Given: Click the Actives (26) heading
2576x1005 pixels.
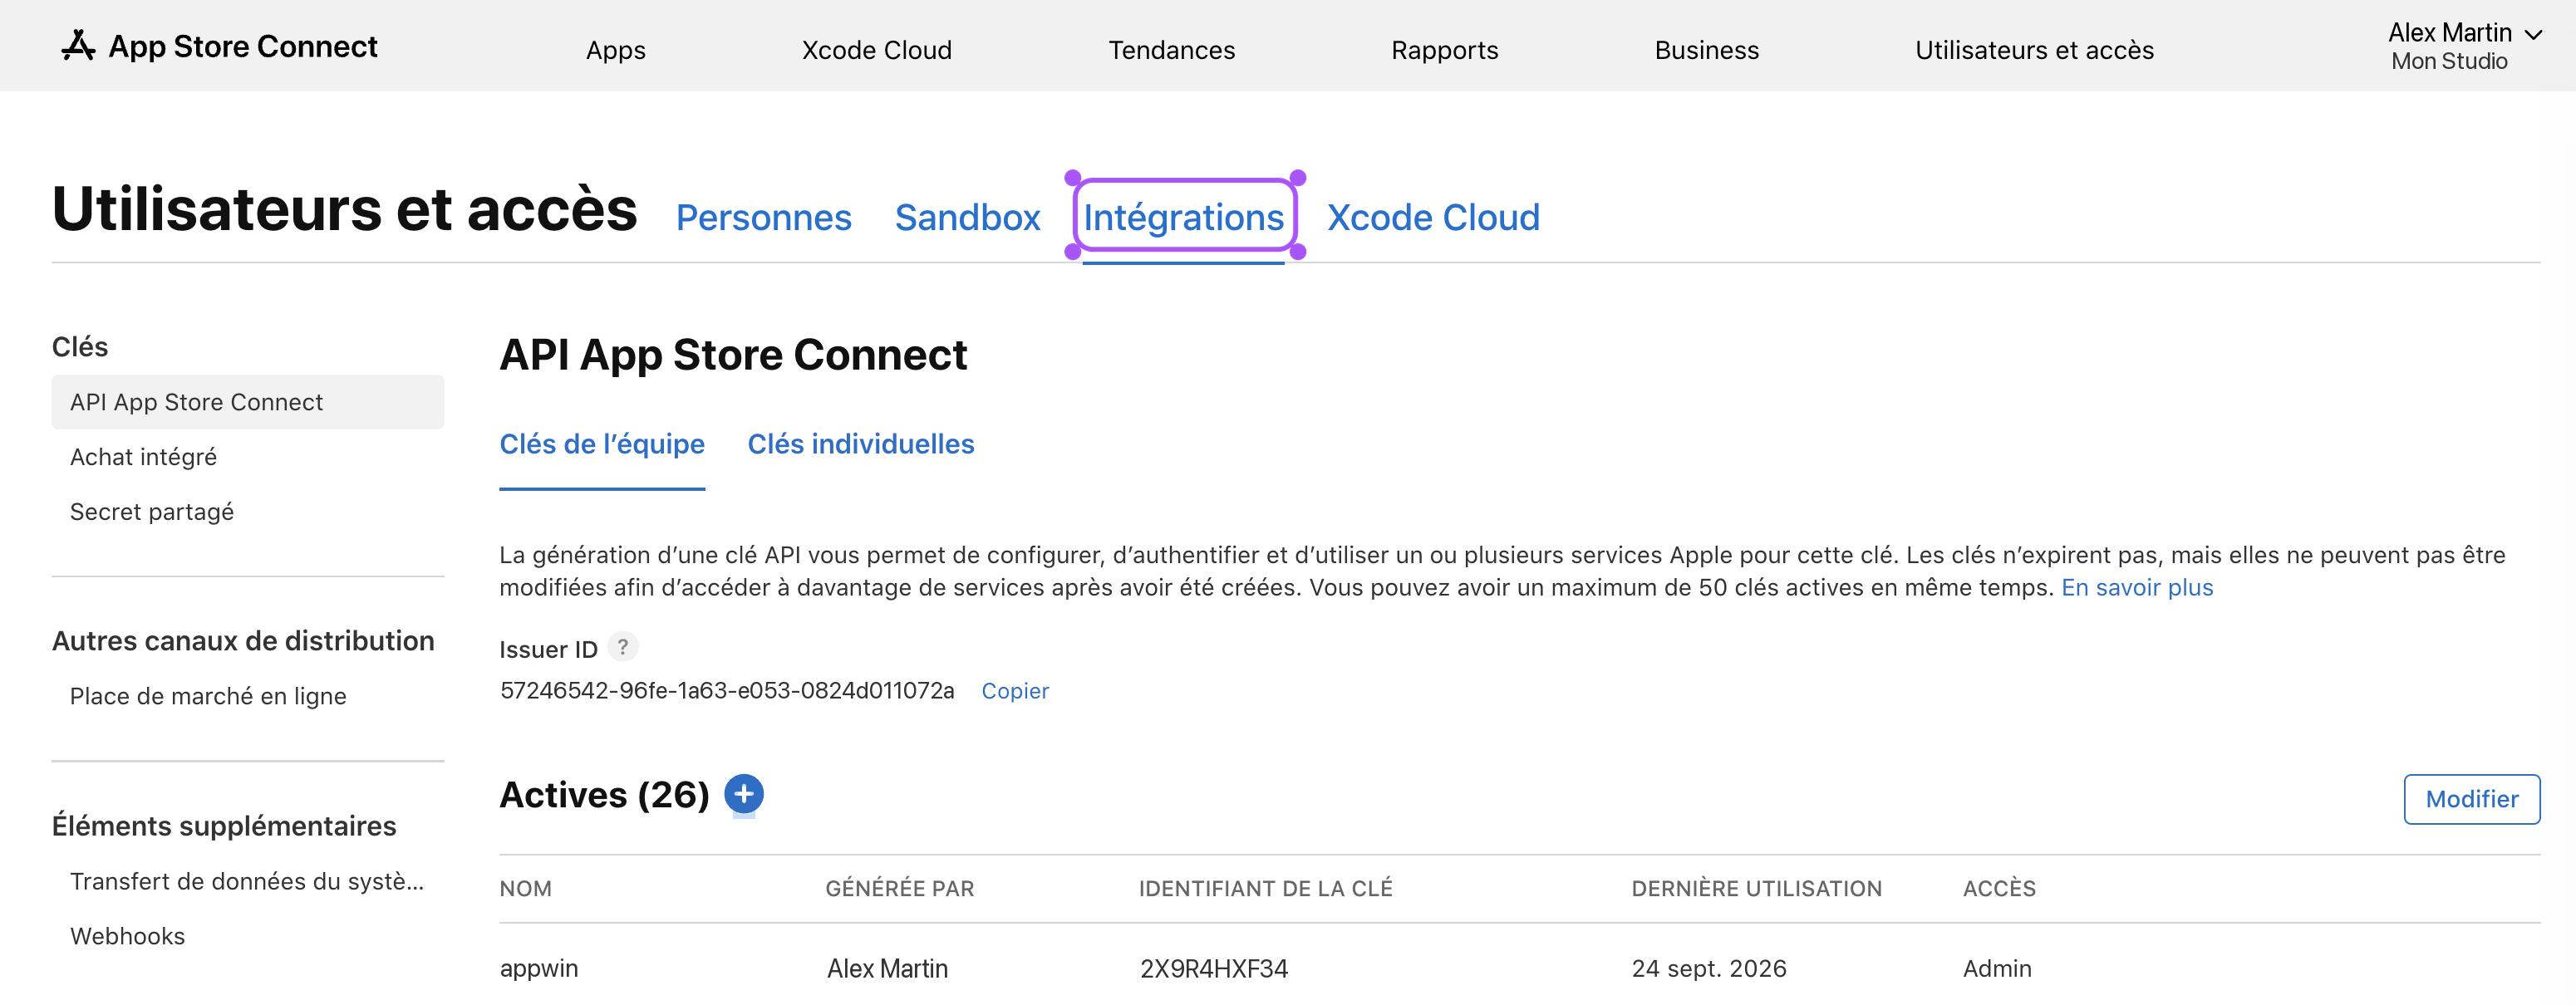Looking at the screenshot, I should click(x=604, y=795).
